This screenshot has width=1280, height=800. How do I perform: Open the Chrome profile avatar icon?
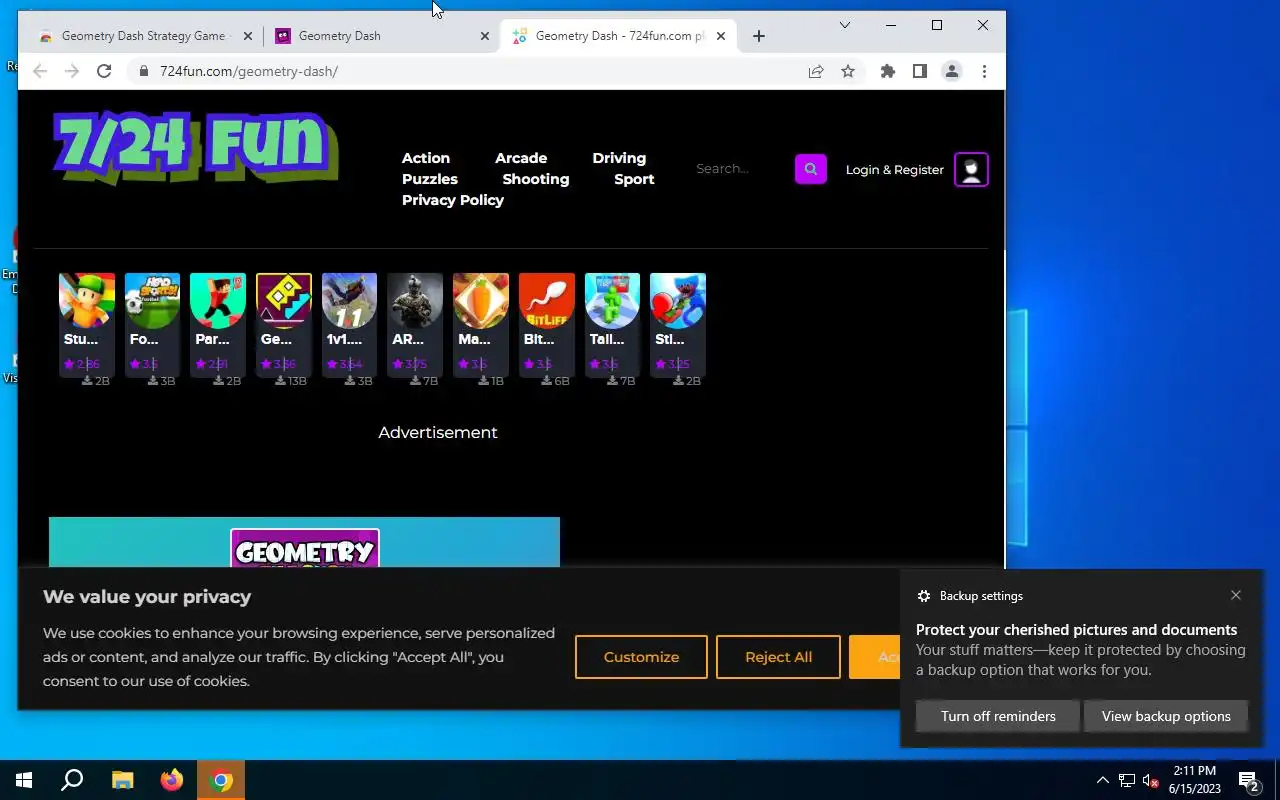tap(952, 71)
